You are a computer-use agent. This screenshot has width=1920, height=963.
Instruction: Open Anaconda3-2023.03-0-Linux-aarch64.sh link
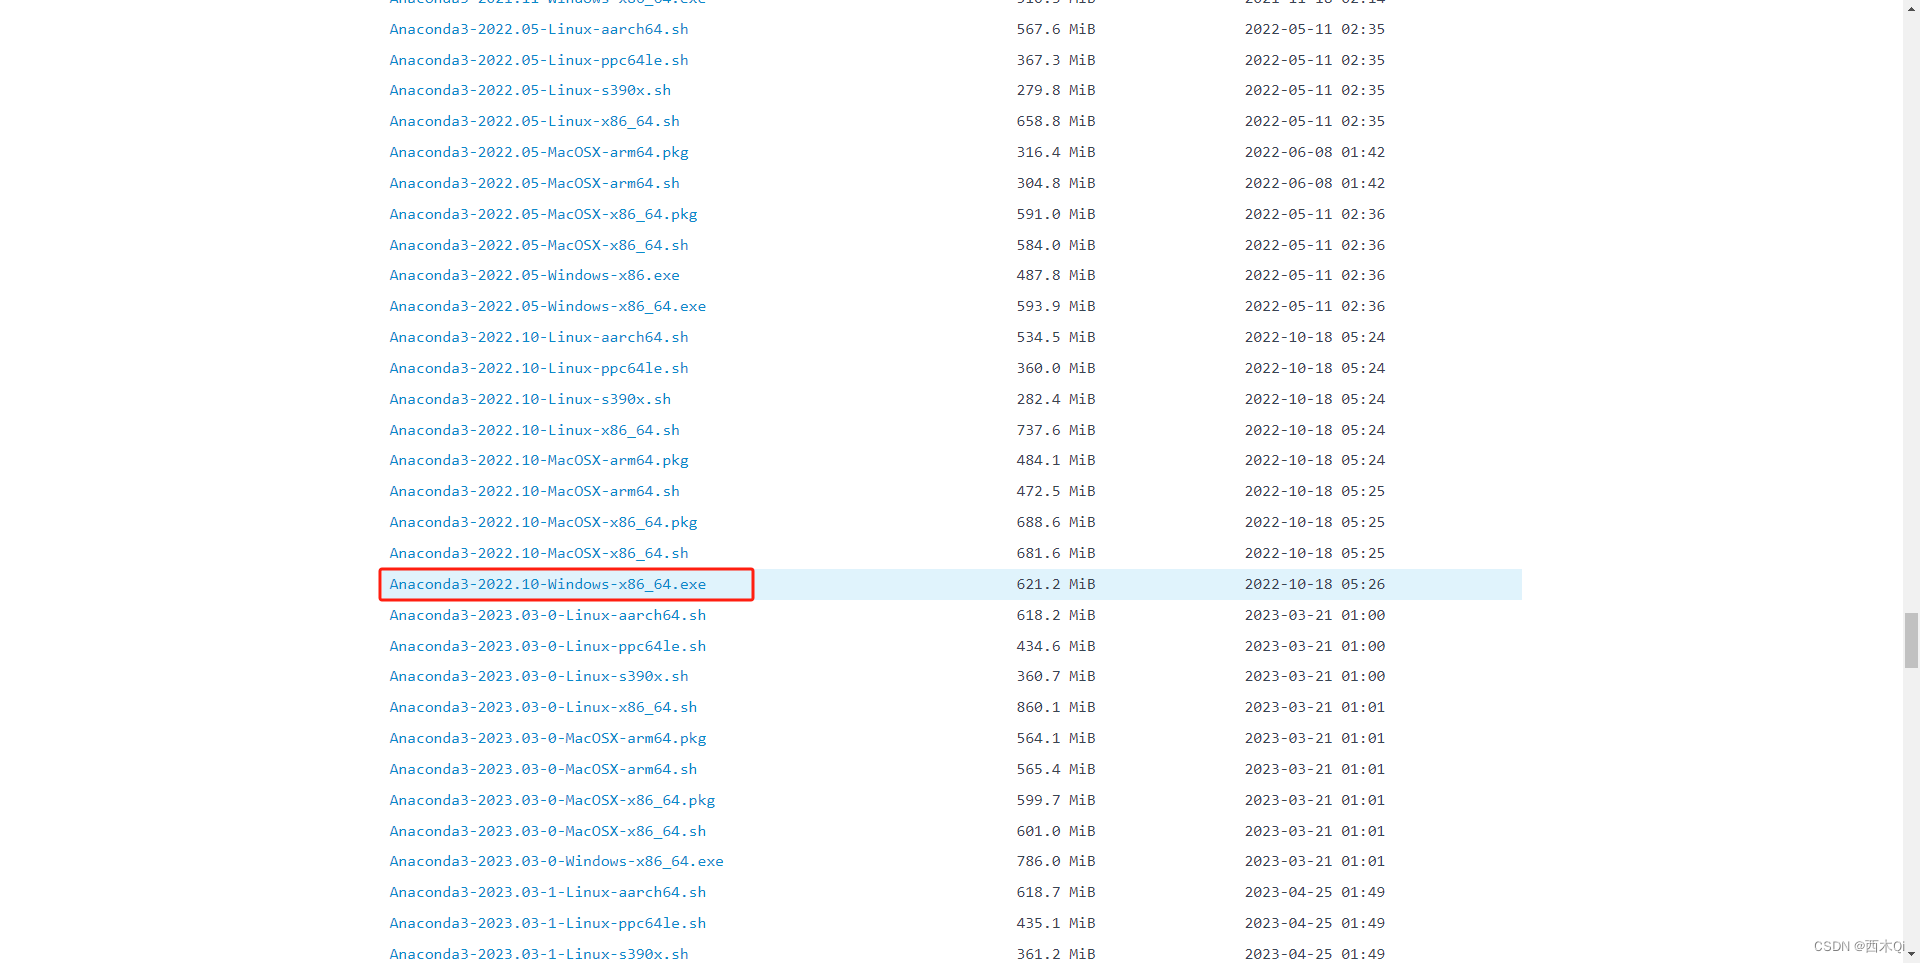[x=548, y=615]
